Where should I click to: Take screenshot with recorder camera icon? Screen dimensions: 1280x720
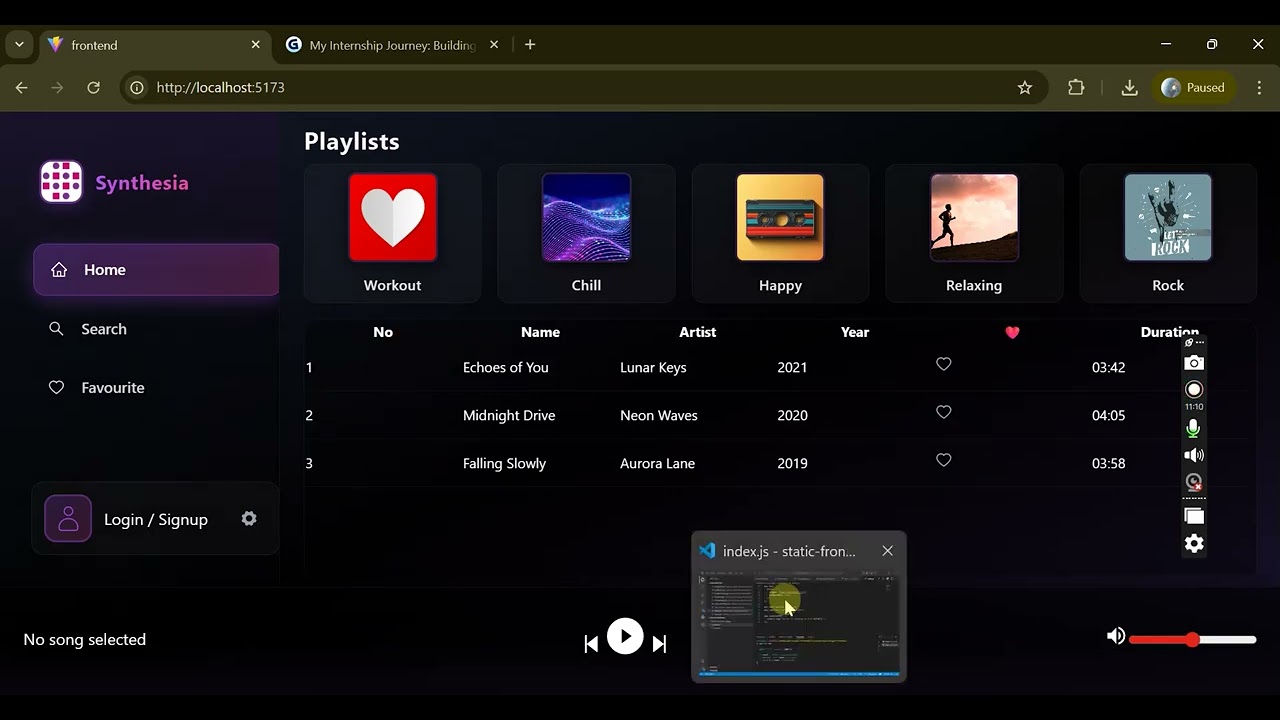click(1194, 363)
